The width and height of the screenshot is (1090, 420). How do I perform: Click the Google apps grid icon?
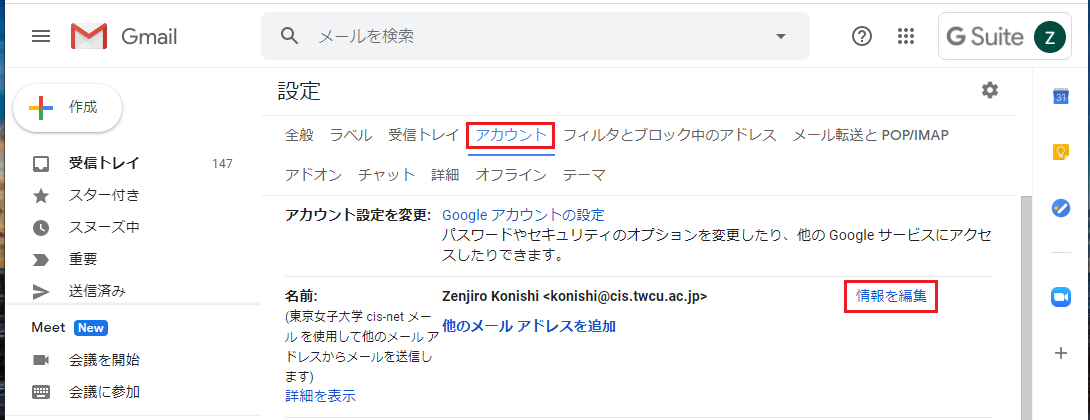coord(906,37)
